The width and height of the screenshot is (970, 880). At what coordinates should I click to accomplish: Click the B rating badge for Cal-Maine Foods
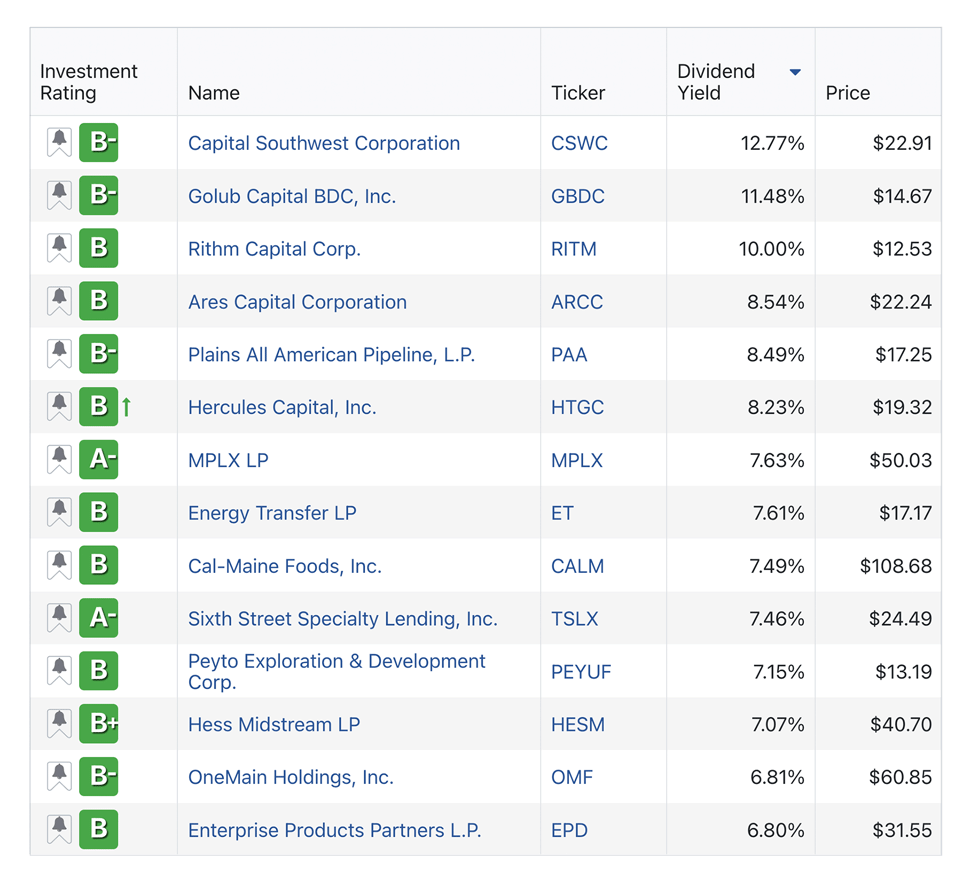(99, 566)
